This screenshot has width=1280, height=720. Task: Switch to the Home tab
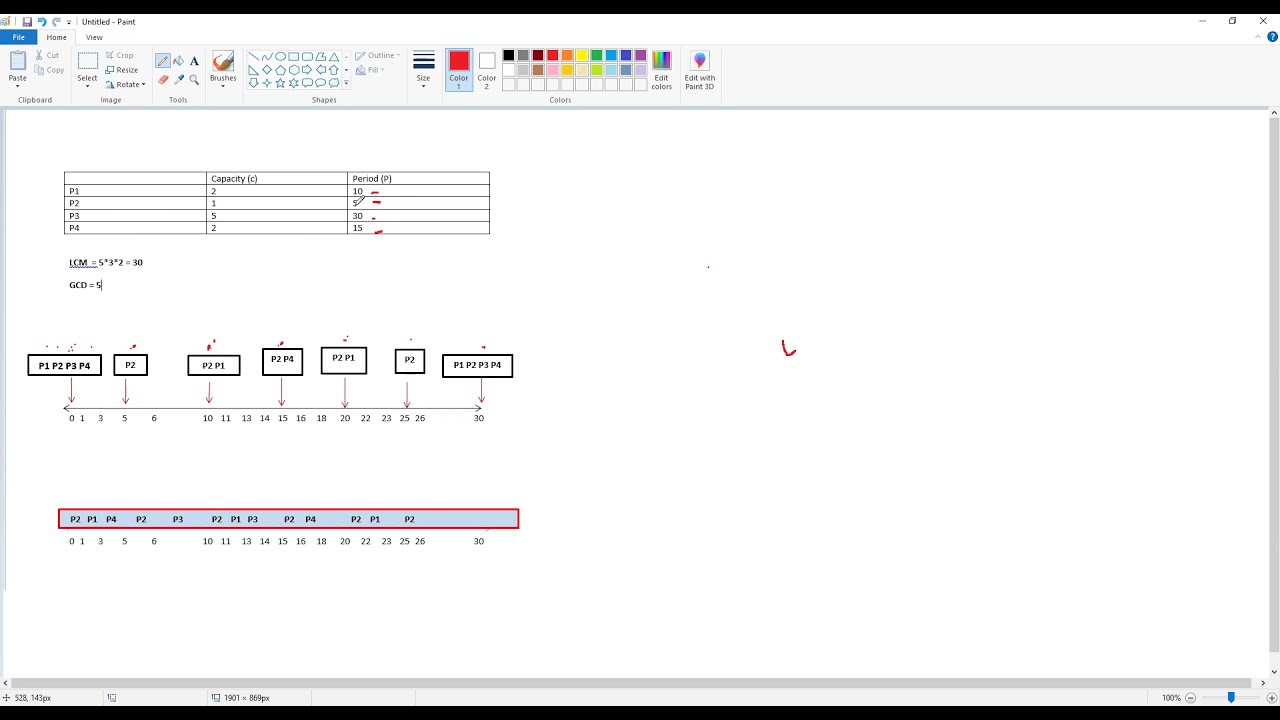[x=57, y=37]
